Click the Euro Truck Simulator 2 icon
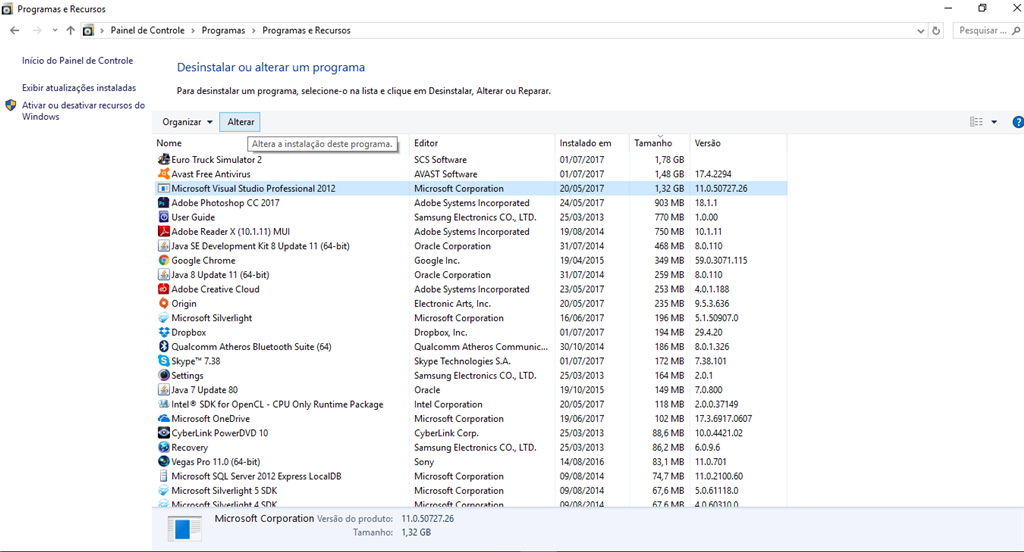Screen dimensions: 1024x552 164,159
